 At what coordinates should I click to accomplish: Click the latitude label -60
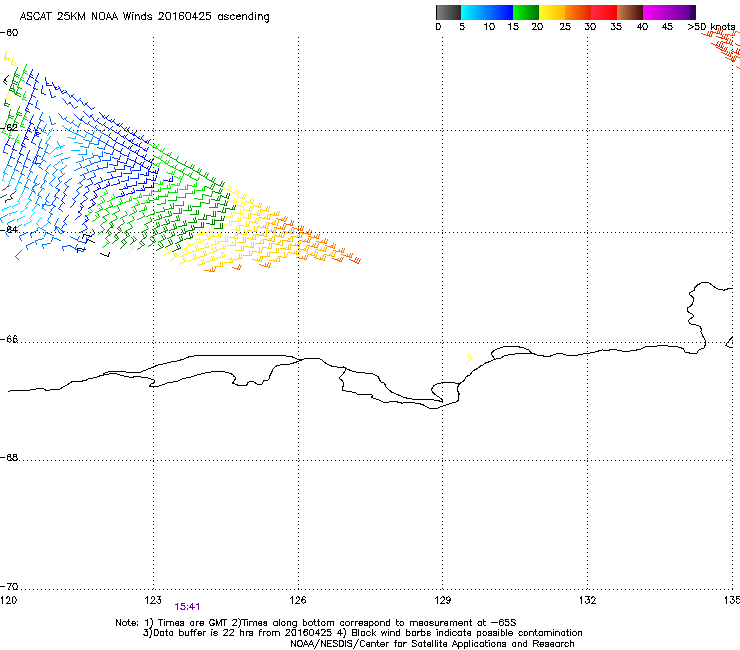(9, 33)
